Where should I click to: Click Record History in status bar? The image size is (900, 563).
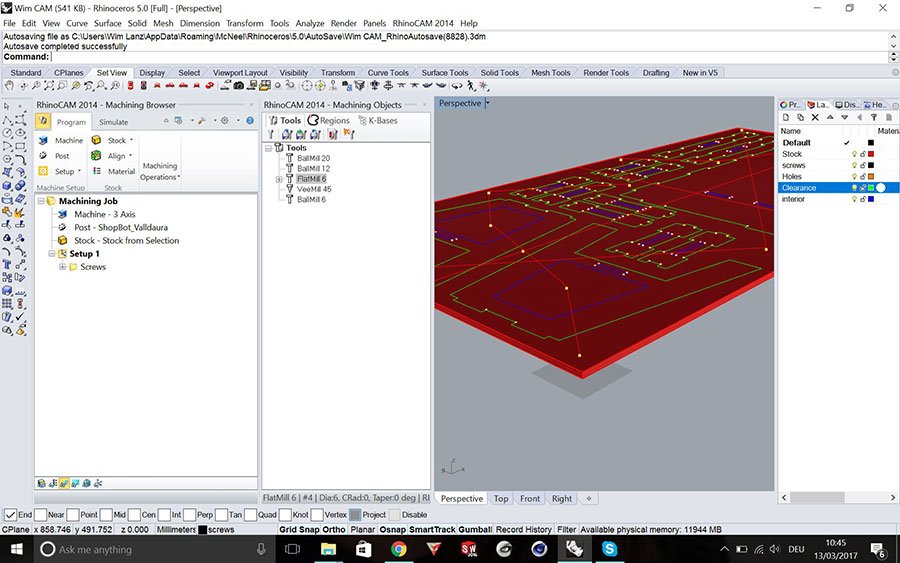click(523, 530)
